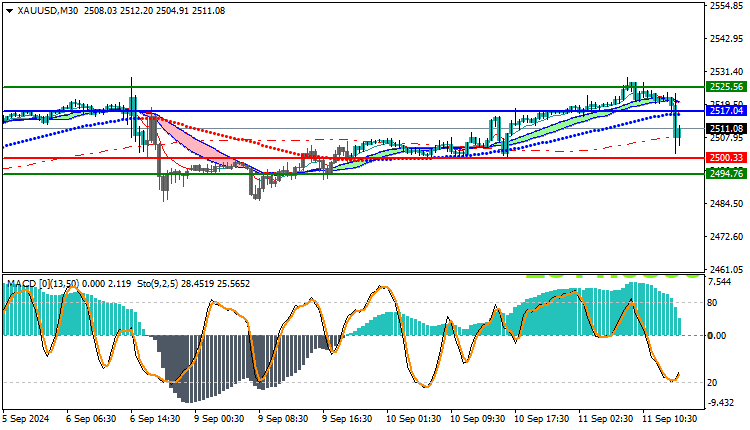This screenshot has width=750, height=430.
Task: Click the 10 Sep 17:30 time marker
Action: tap(539, 419)
